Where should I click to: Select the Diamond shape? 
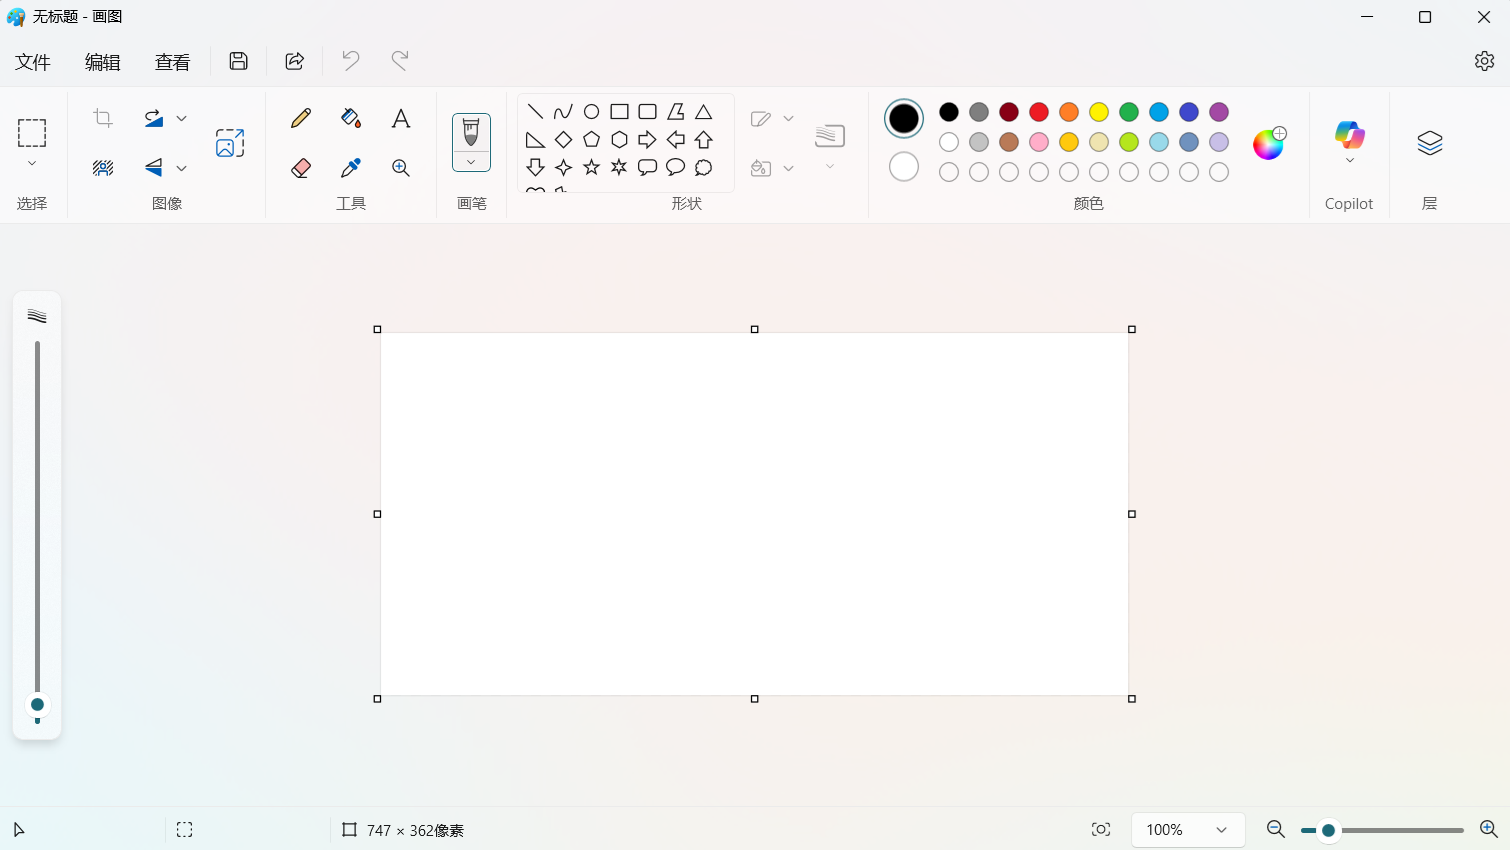point(563,140)
